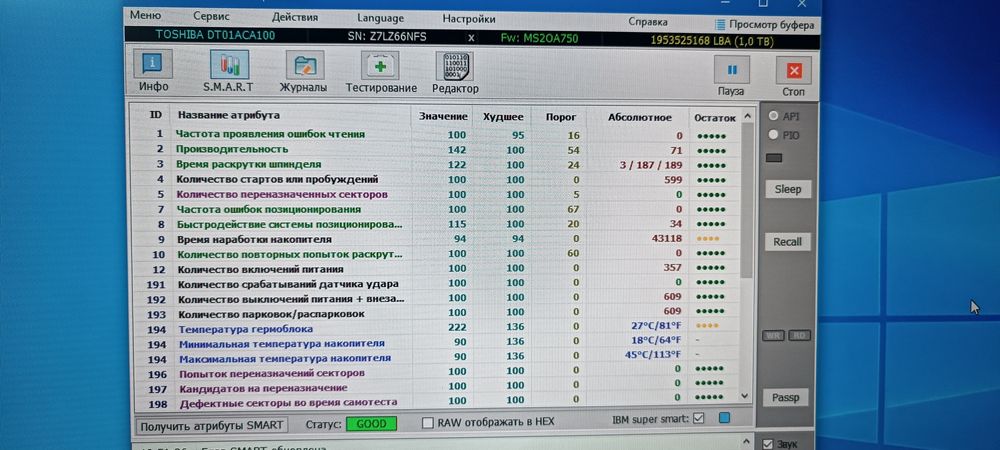Enable RAW отображать в HEX checkbox
This screenshot has width=1000, height=450.
point(428,423)
